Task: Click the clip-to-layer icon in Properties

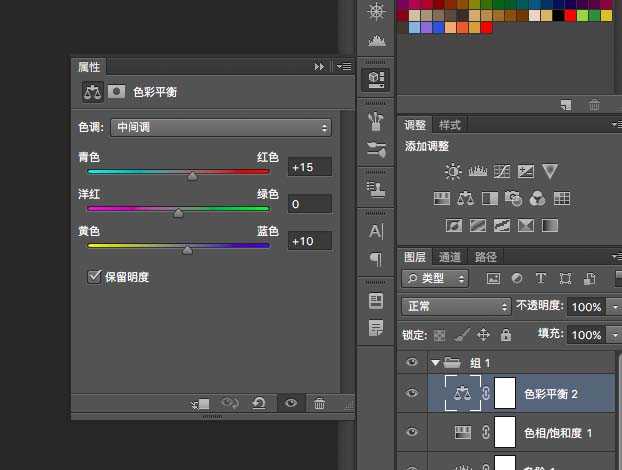Action: tap(198, 404)
